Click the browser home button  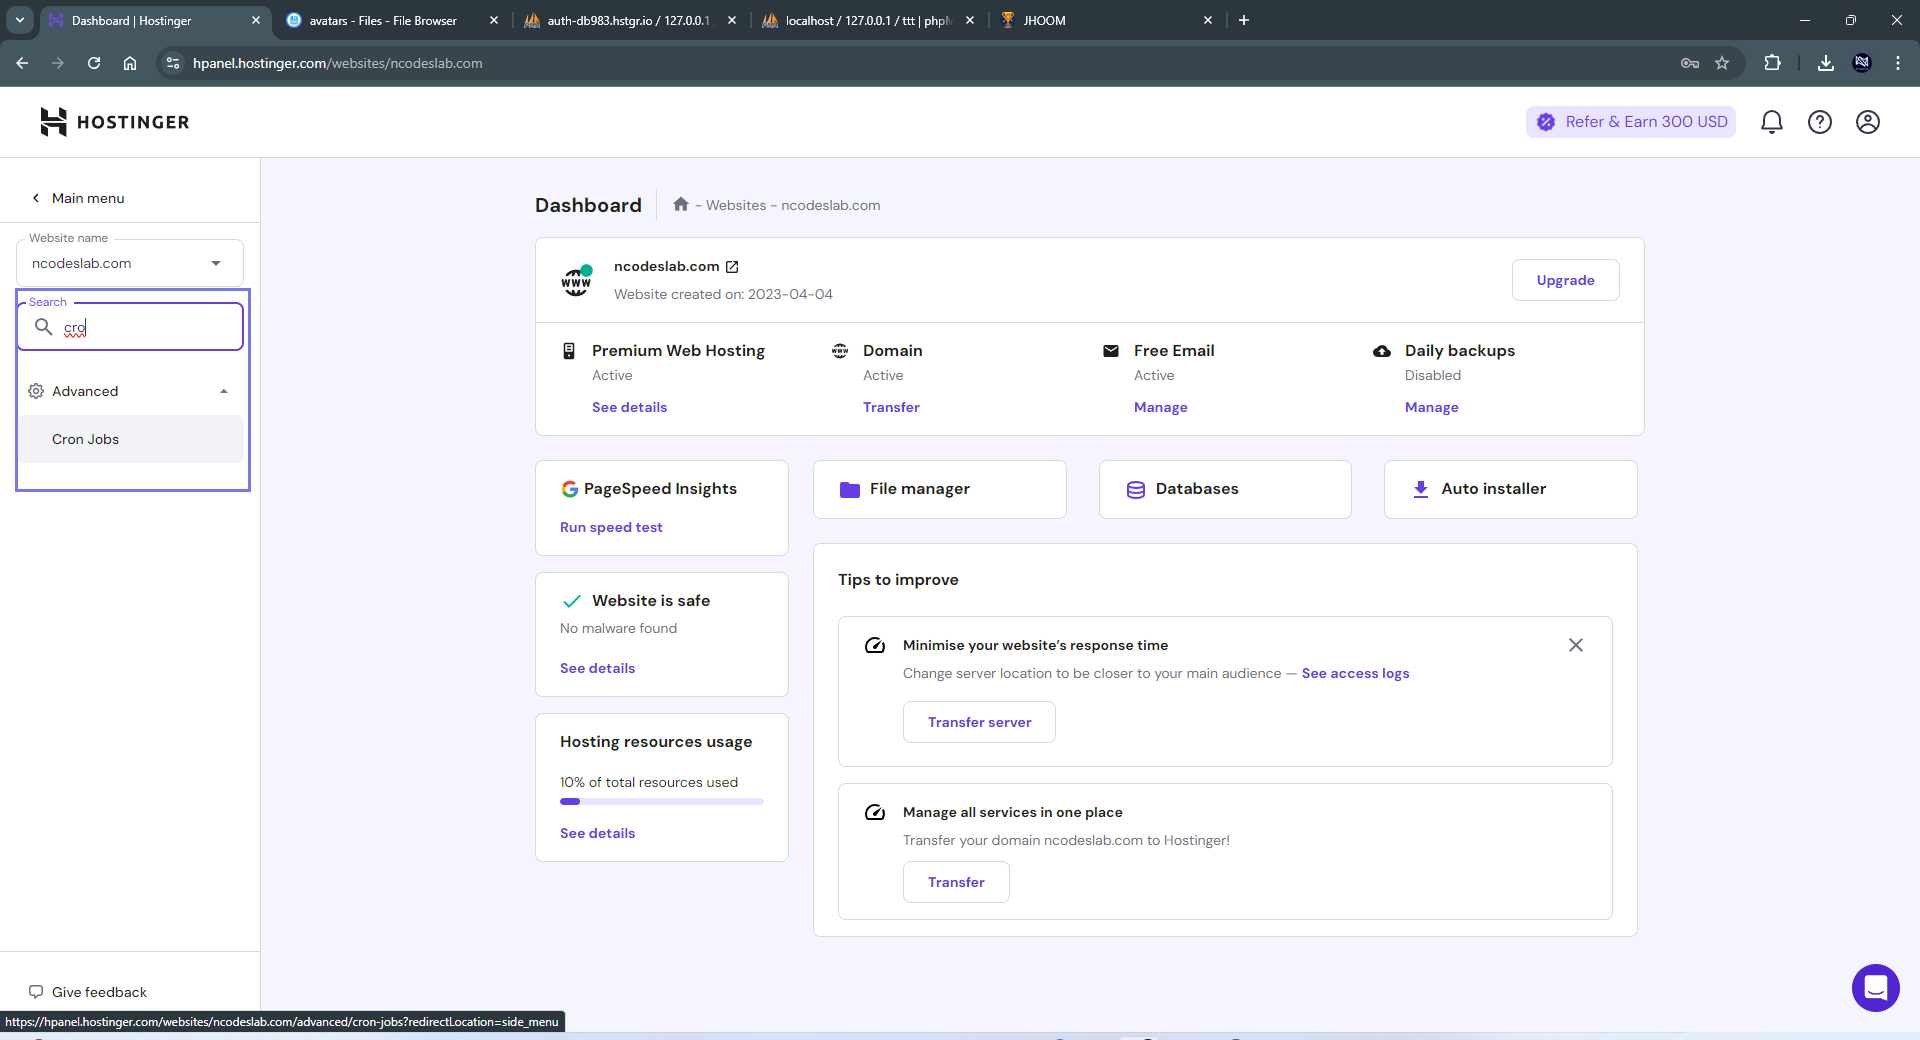click(130, 63)
